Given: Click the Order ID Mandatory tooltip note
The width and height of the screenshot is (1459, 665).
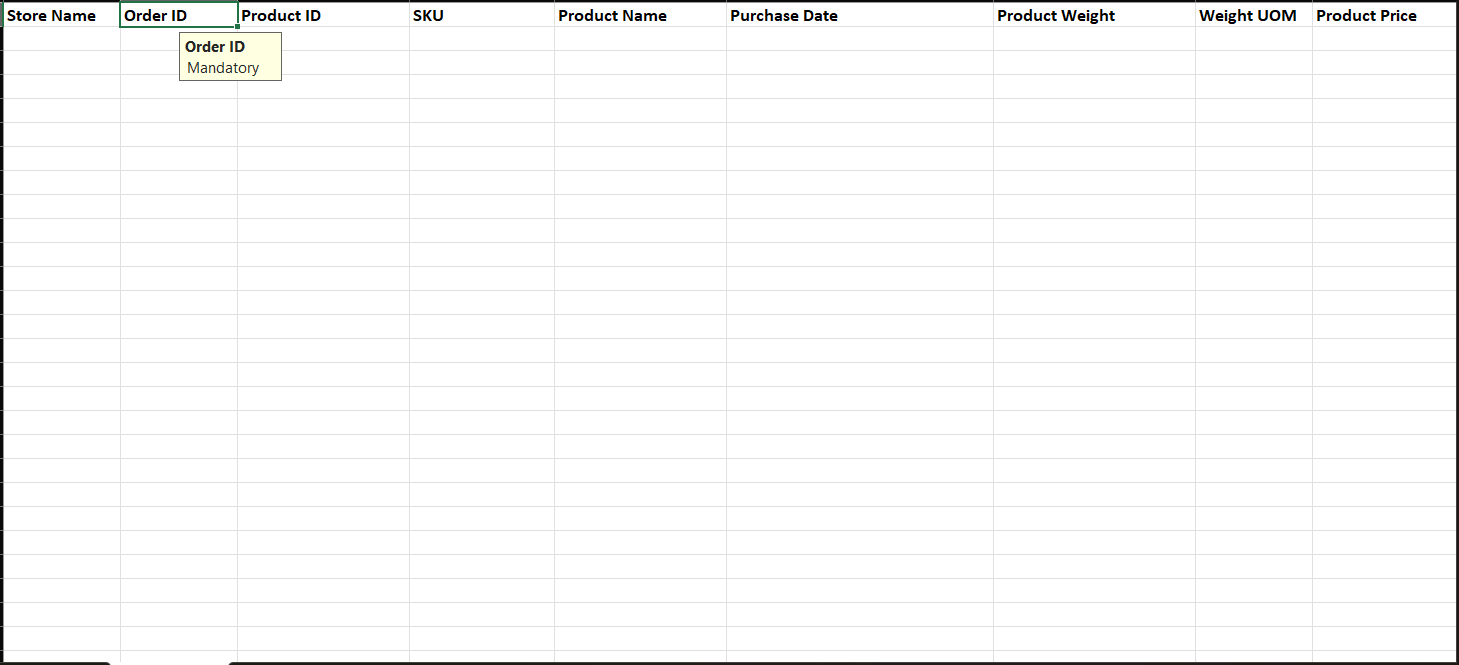Looking at the screenshot, I should pyautogui.click(x=230, y=57).
